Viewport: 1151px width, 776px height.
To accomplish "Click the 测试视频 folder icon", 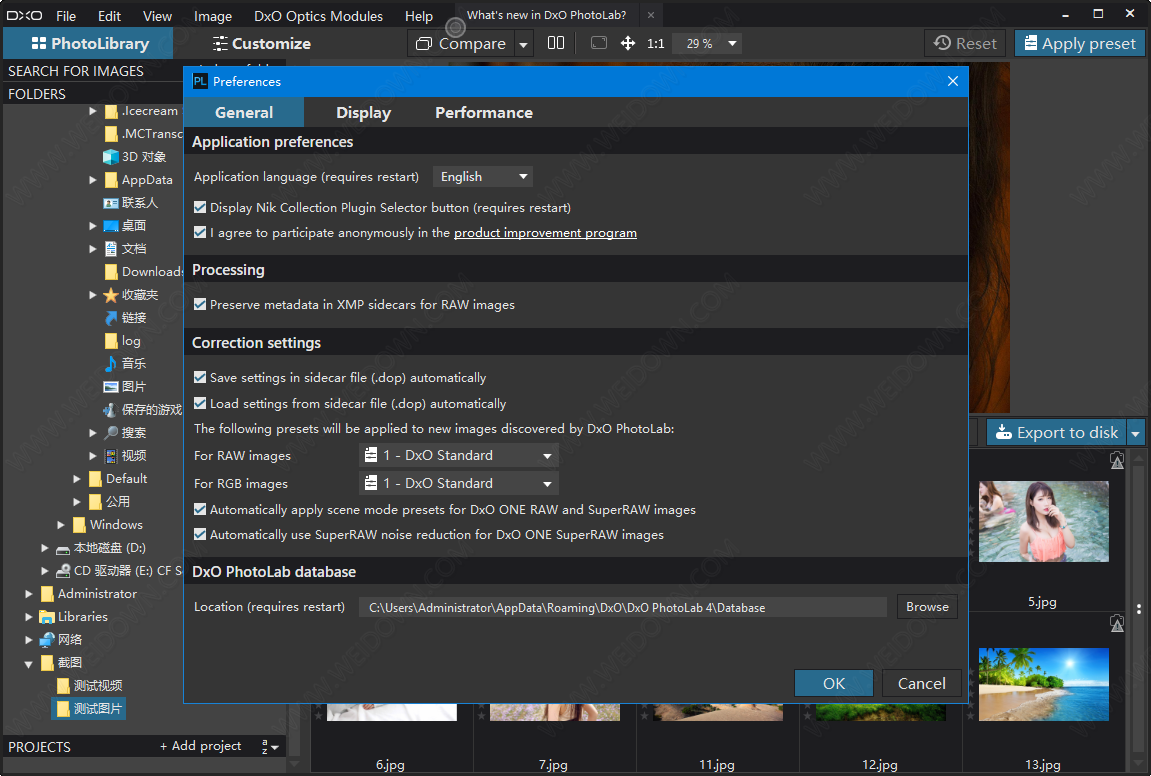I will point(64,686).
